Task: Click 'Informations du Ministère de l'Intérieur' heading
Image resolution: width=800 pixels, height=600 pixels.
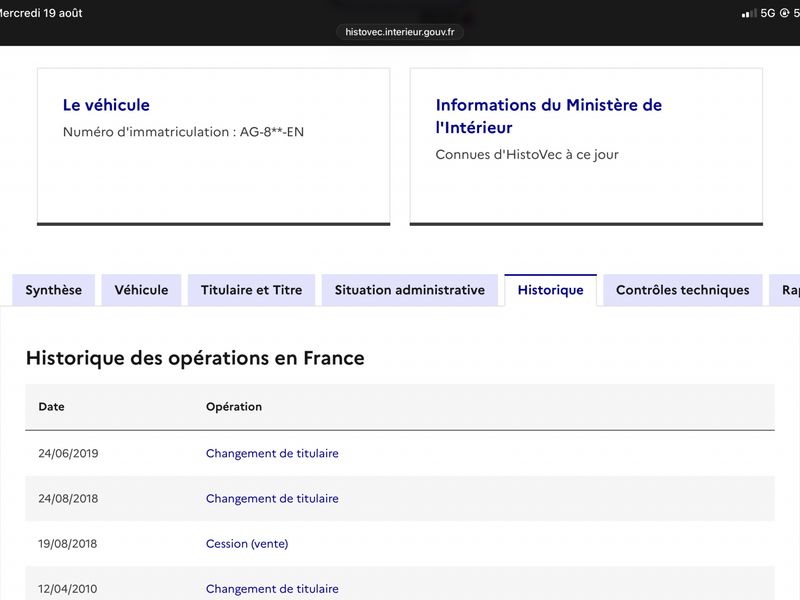Action: point(548,116)
